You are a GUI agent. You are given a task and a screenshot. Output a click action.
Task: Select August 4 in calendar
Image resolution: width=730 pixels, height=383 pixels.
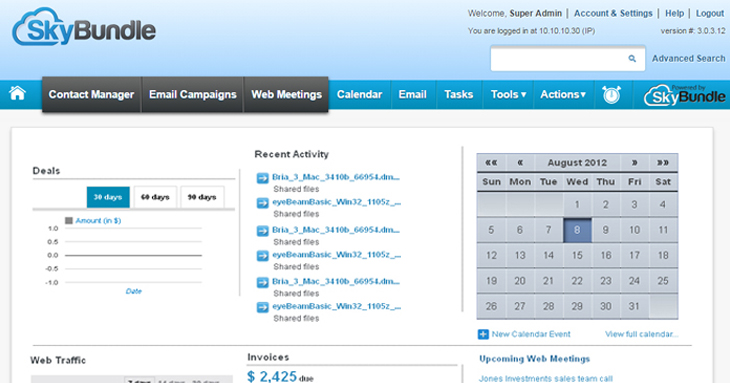tap(663, 204)
